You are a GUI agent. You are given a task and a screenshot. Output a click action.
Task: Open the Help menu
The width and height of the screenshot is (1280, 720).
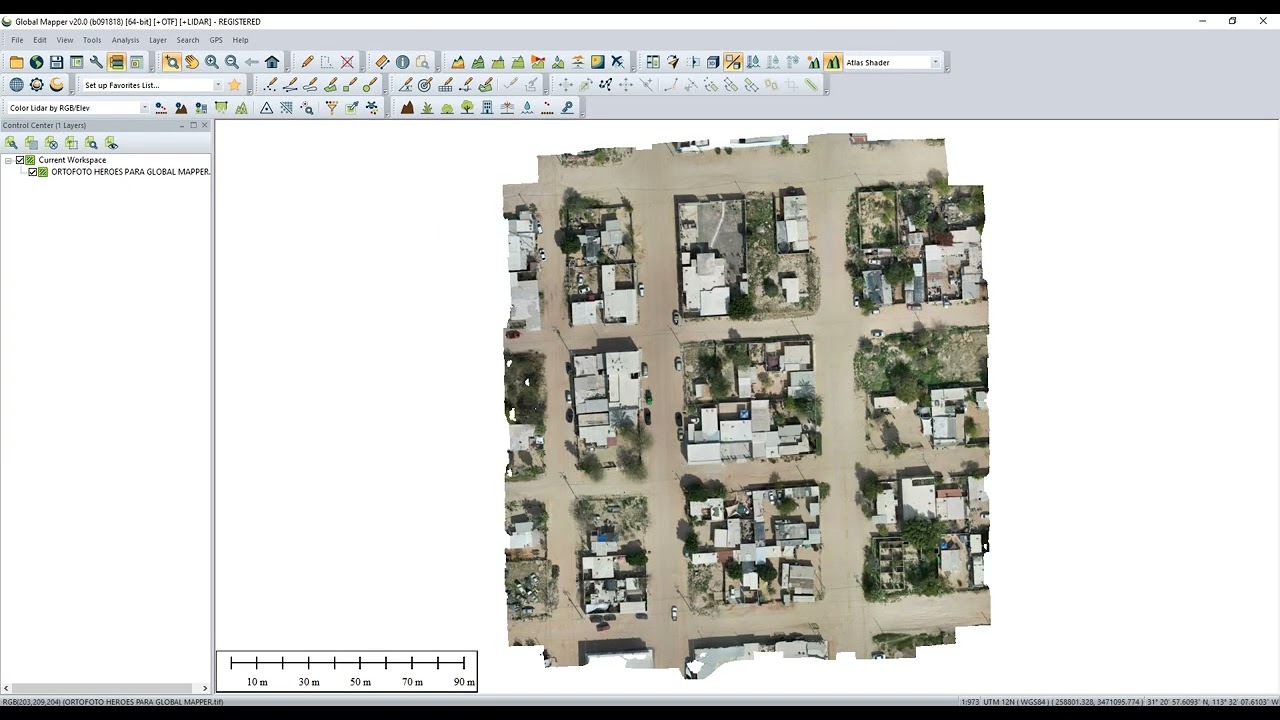(241, 40)
